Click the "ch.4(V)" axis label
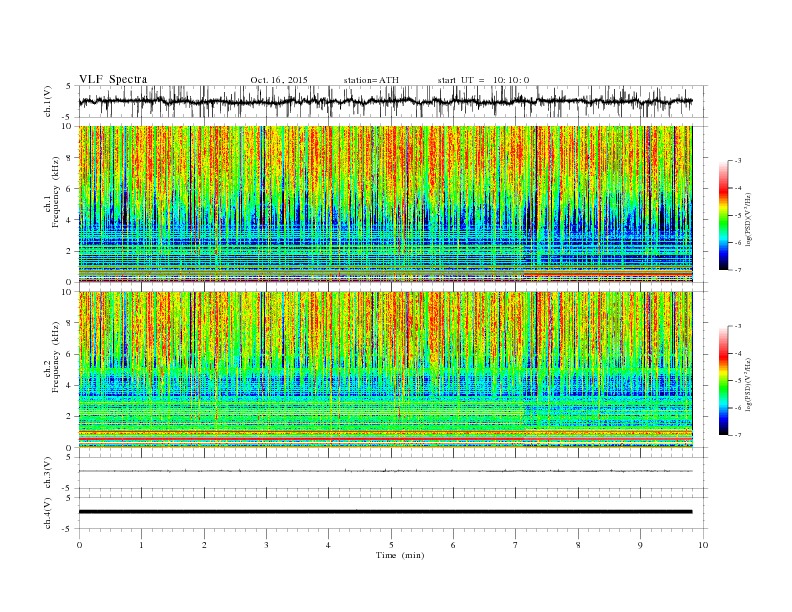The image size is (792, 612). coord(48,513)
